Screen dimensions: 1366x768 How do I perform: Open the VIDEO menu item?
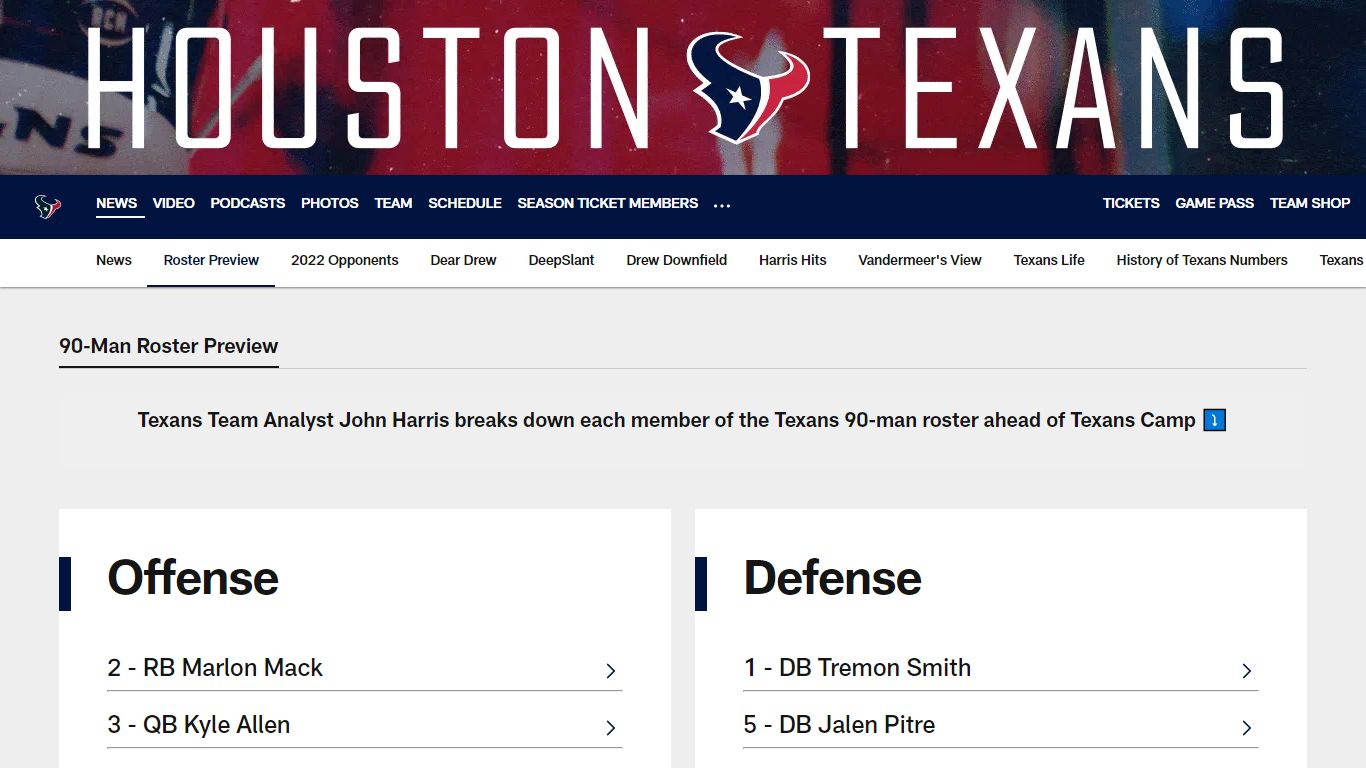point(174,203)
